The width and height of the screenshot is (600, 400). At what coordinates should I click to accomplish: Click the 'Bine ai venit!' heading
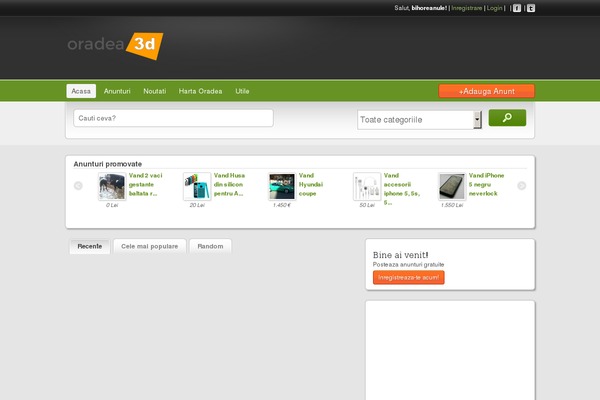coord(400,255)
